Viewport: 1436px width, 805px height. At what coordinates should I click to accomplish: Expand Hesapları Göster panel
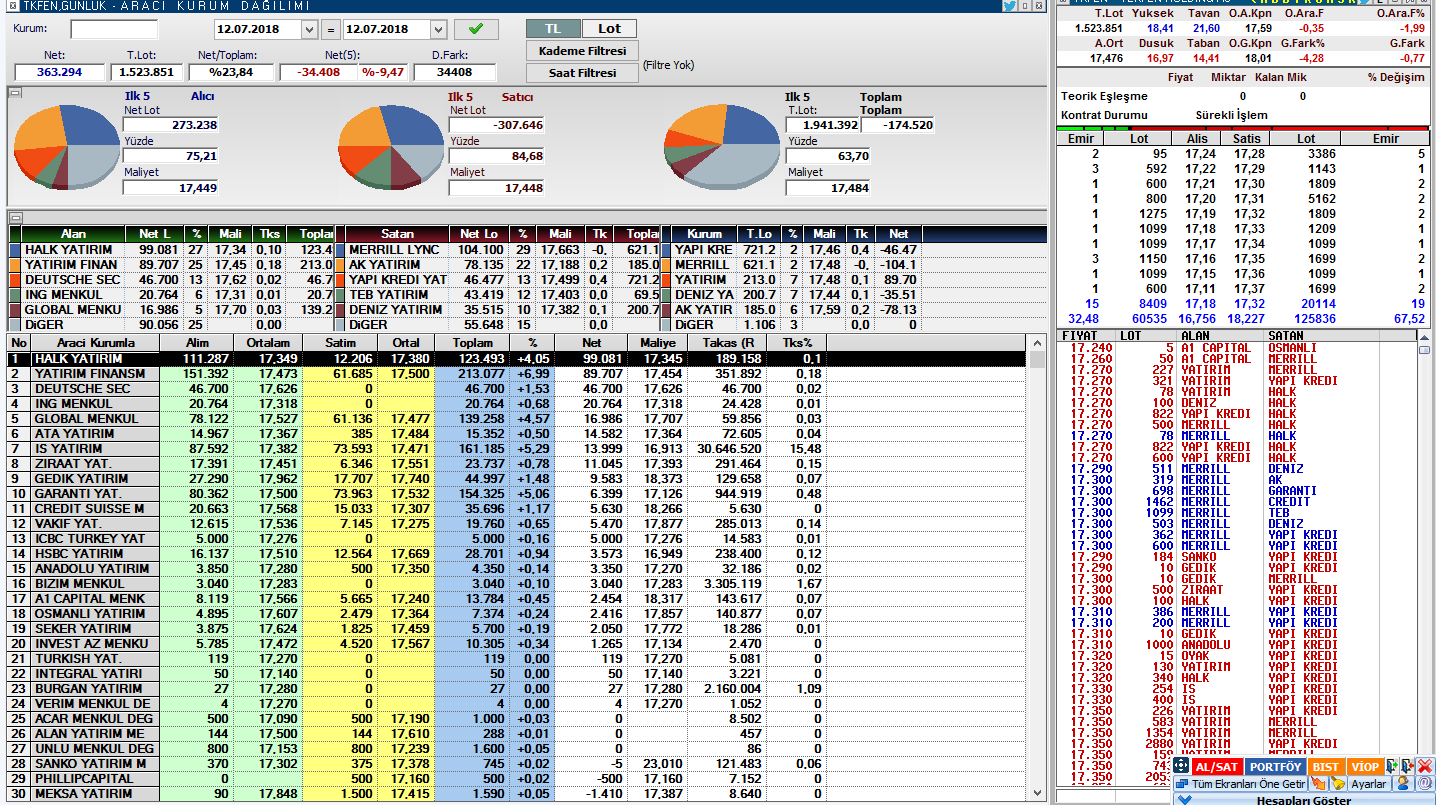[x=1305, y=799]
